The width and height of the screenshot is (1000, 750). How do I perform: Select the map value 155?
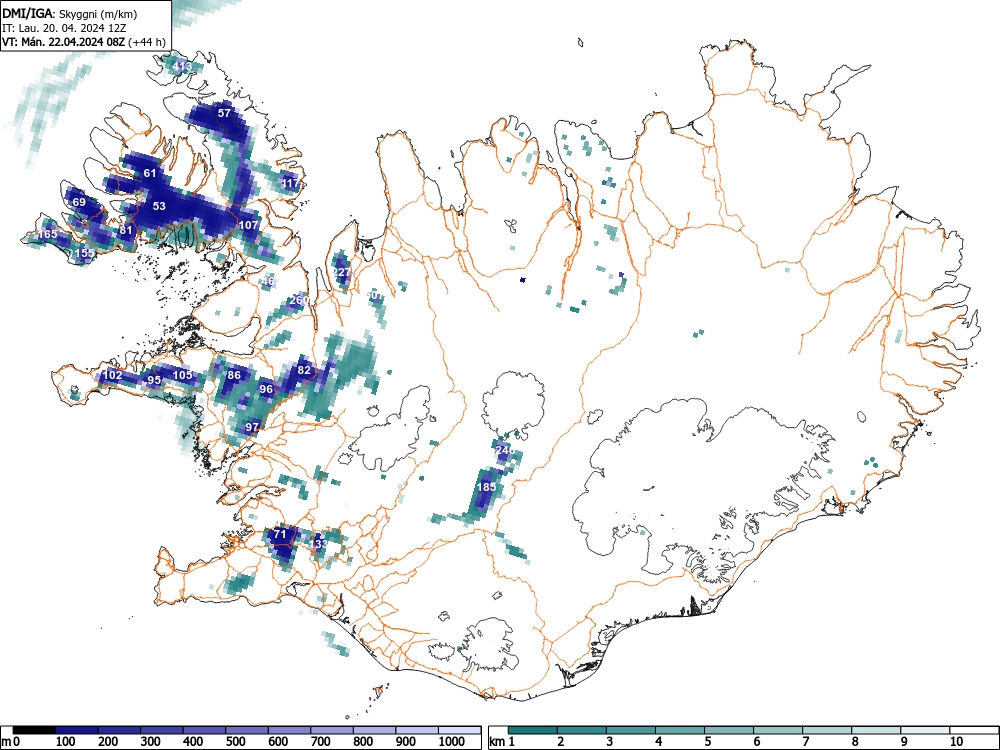(85, 253)
